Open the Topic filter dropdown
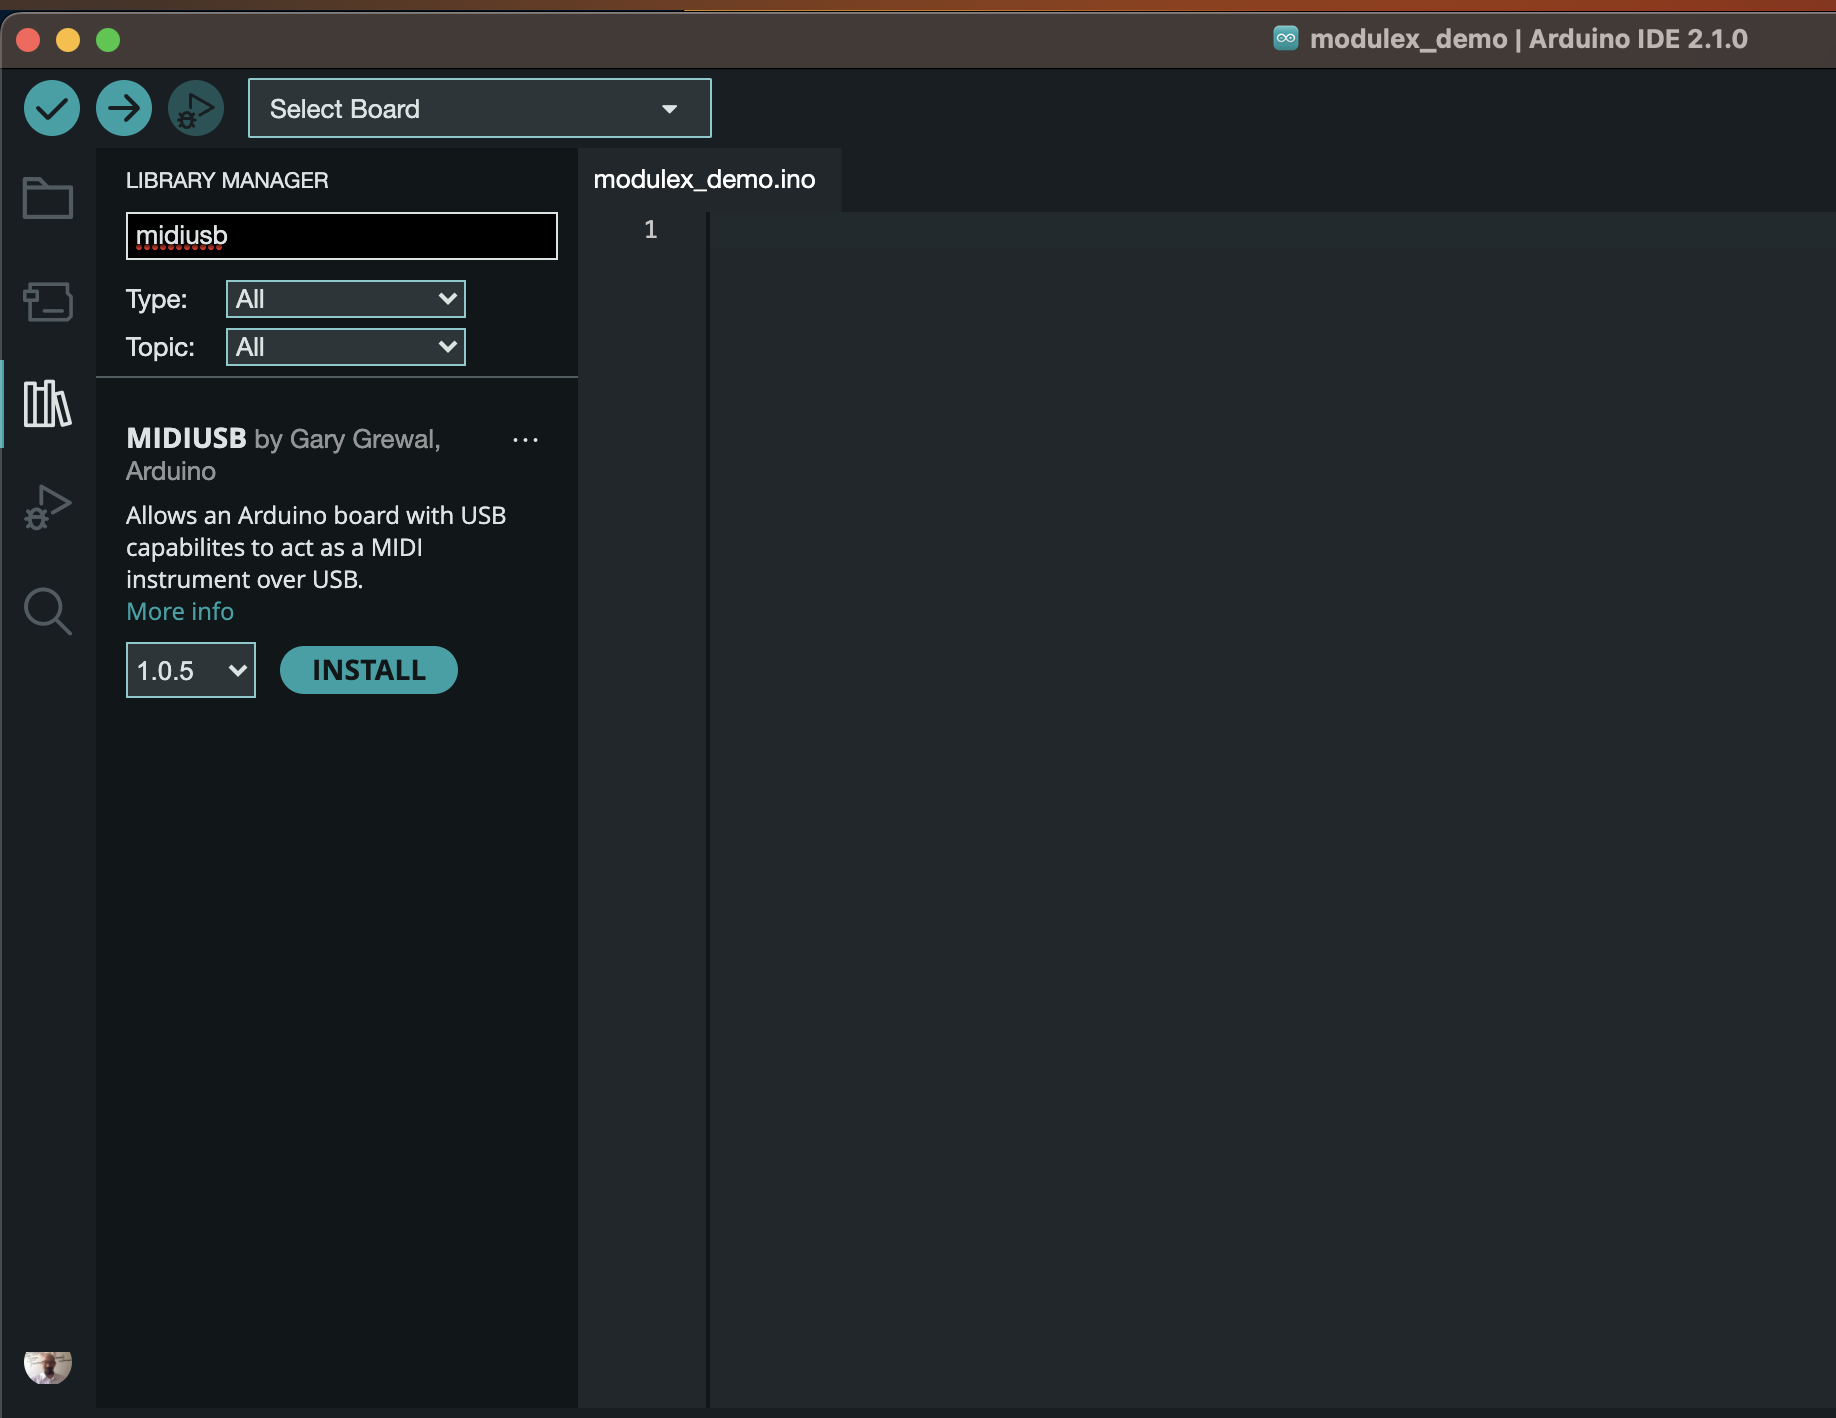The width and height of the screenshot is (1836, 1418). click(344, 346)
